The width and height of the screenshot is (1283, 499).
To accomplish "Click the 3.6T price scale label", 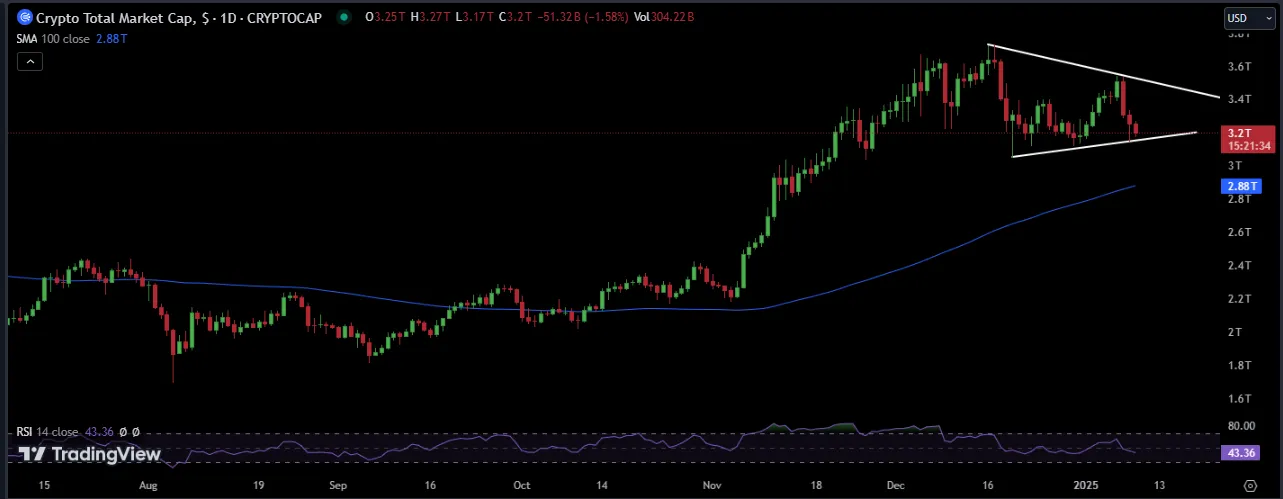I will 1240,67.
